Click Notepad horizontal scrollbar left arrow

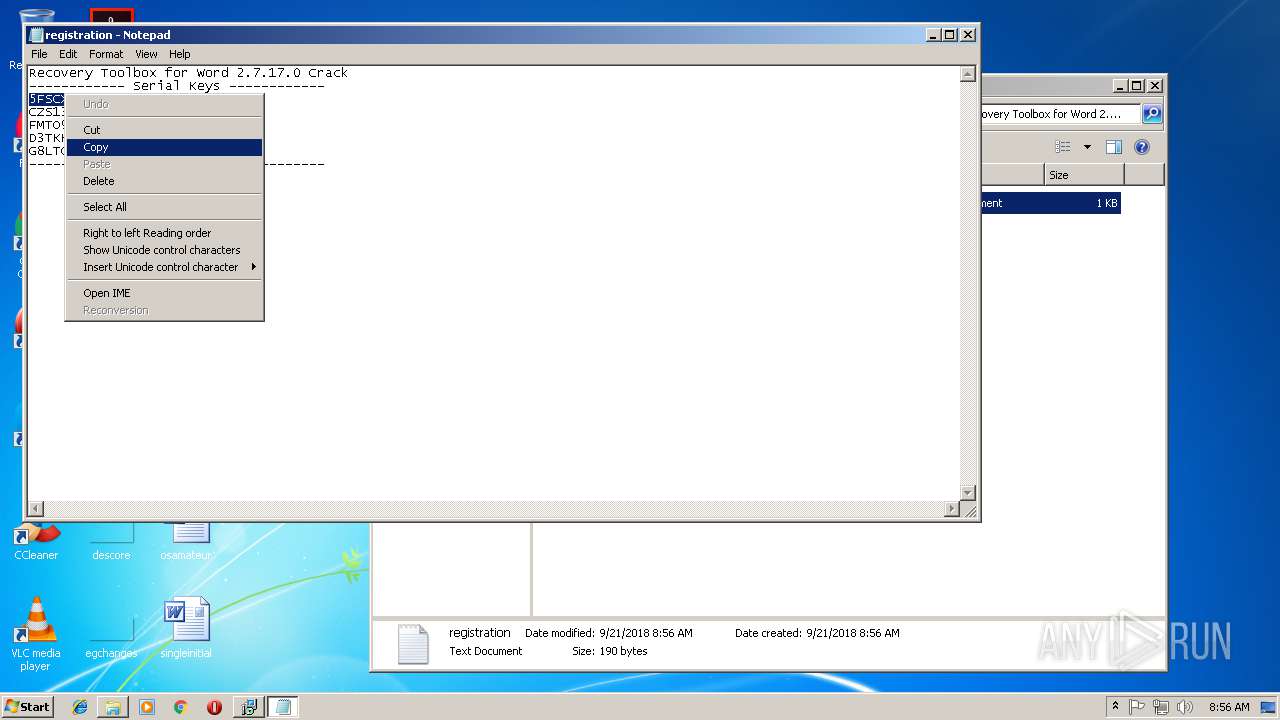tap(36, 509)
